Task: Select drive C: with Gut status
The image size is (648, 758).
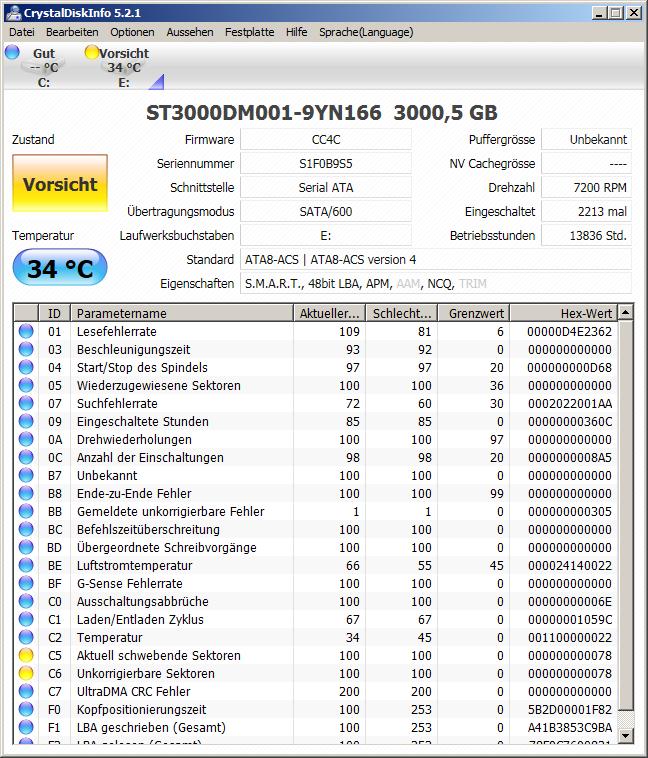Action: click(44, 68)
